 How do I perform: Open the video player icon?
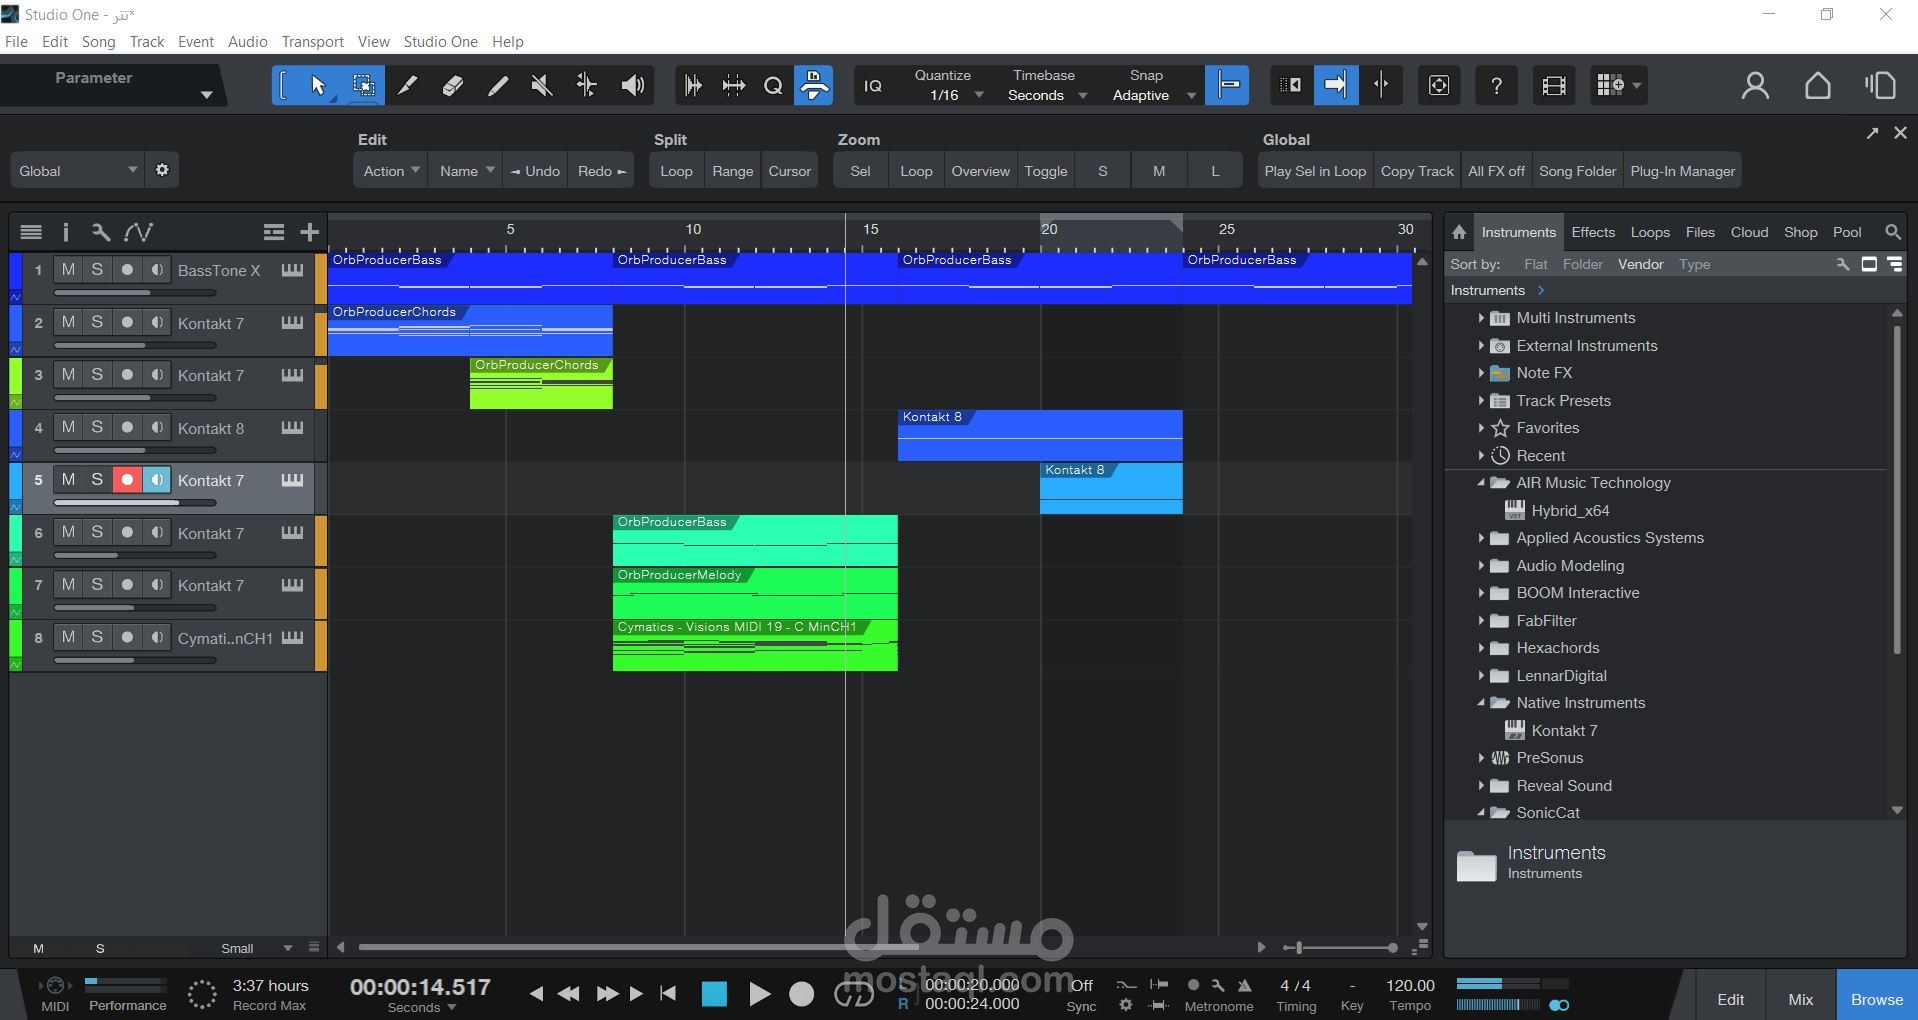point(1553,86)
